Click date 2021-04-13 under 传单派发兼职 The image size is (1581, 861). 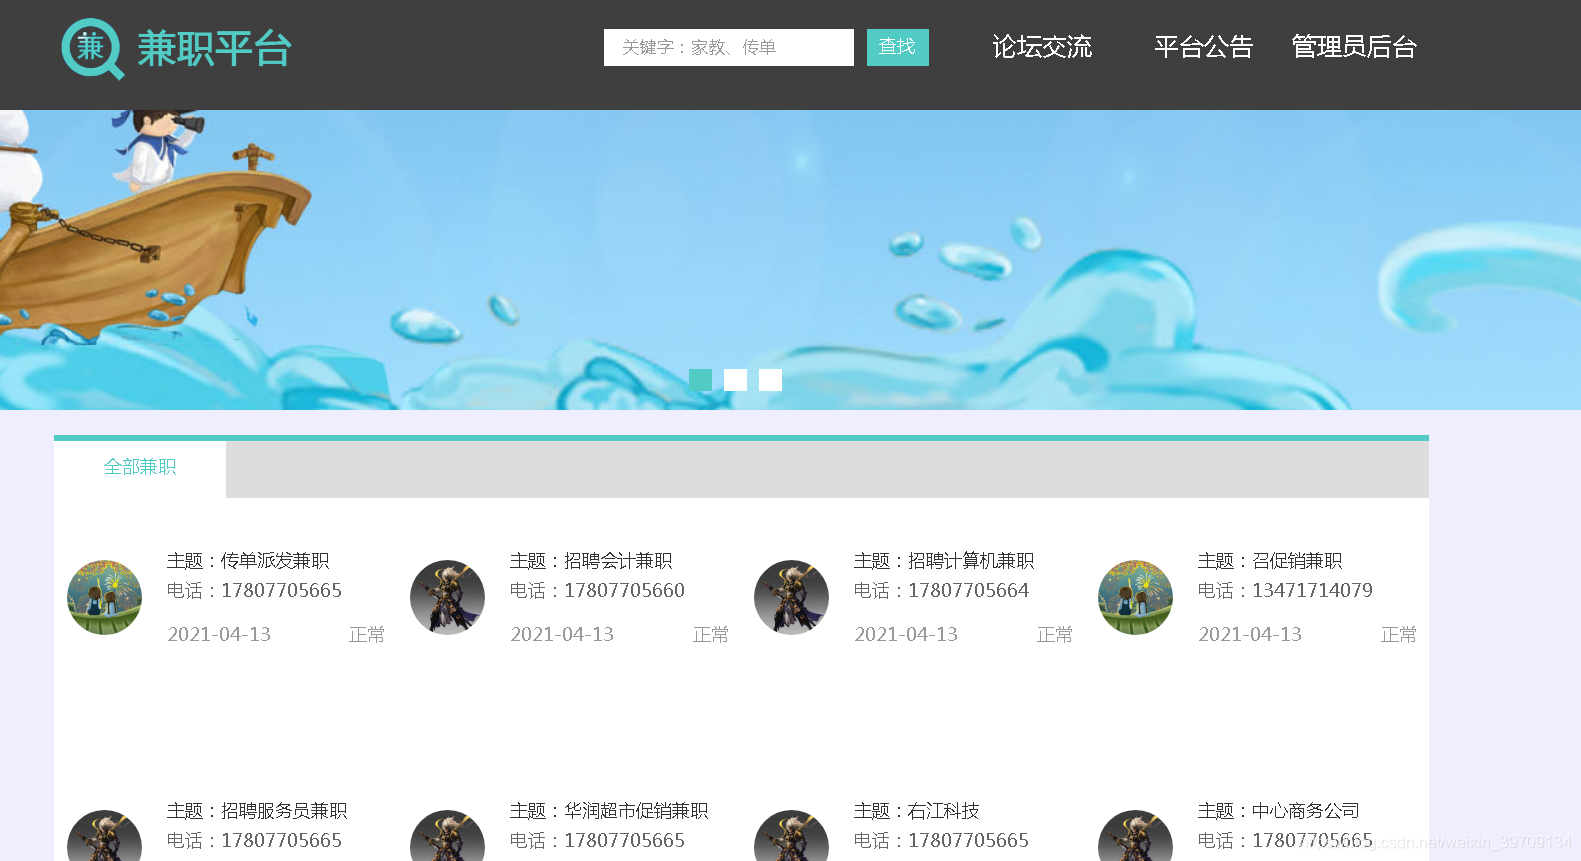pos(219,635)
